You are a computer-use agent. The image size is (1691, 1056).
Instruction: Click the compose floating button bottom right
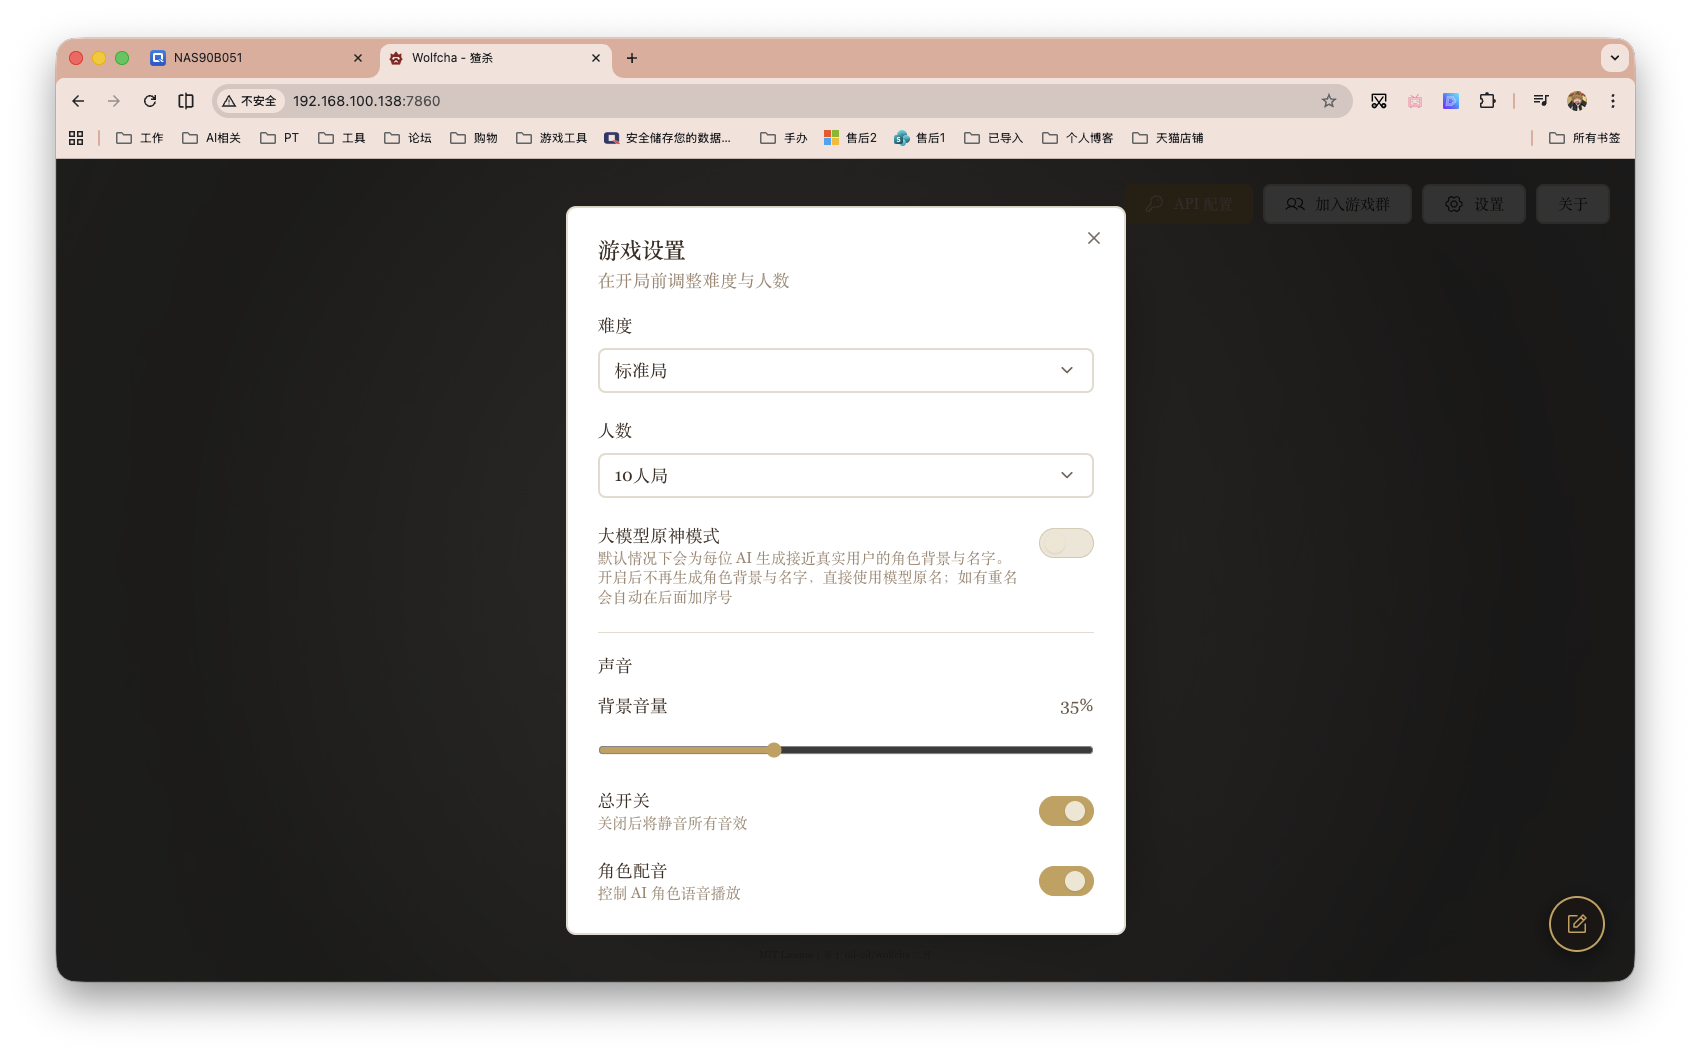1576,924
